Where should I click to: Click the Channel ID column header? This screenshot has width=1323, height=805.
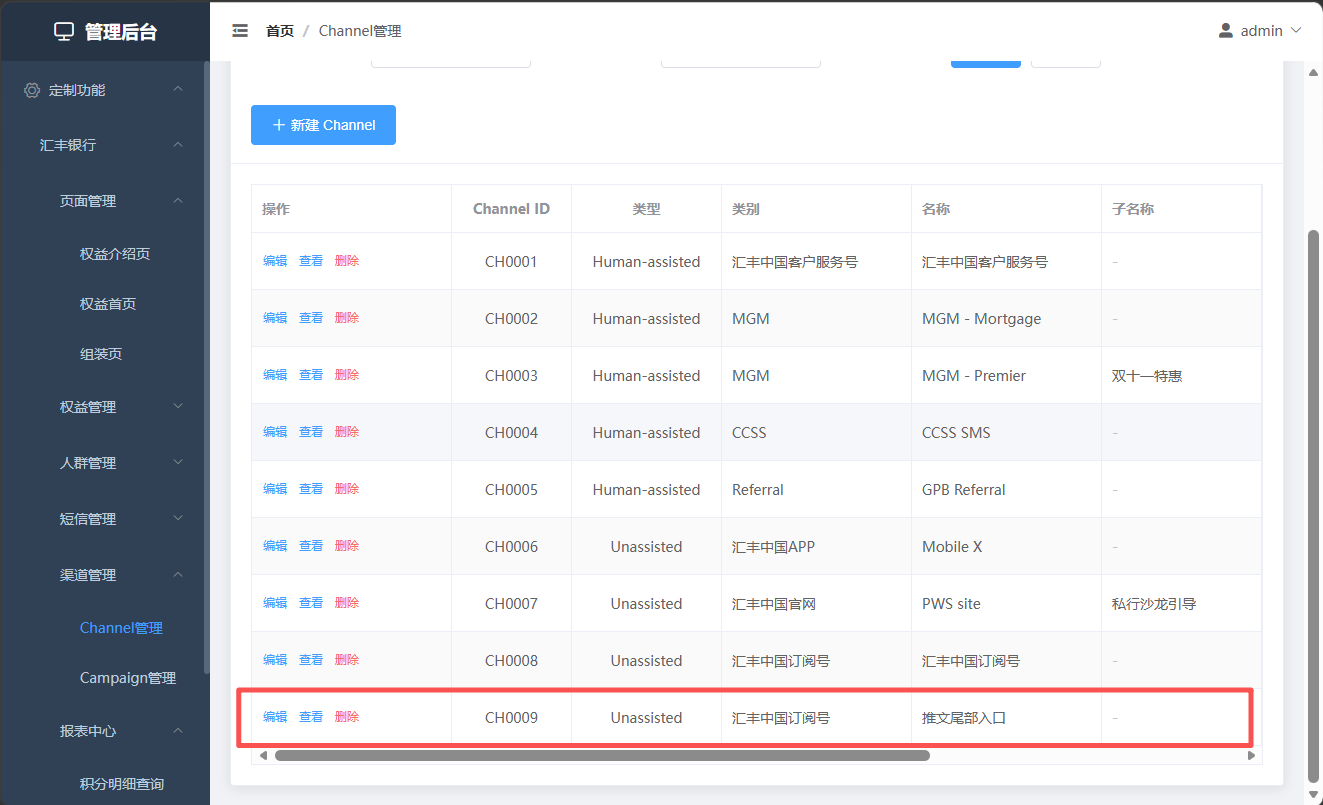[511, 209]
